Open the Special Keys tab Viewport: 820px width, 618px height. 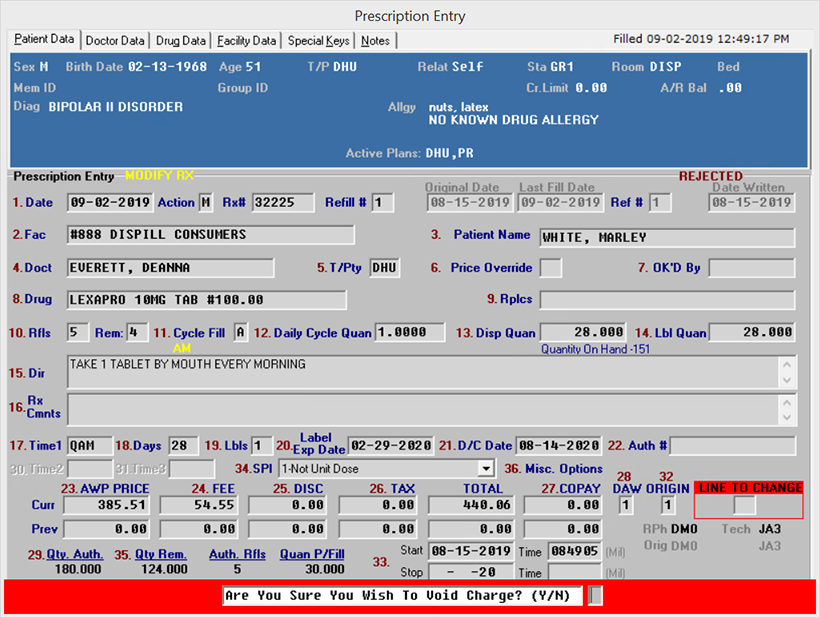(319, 41)
